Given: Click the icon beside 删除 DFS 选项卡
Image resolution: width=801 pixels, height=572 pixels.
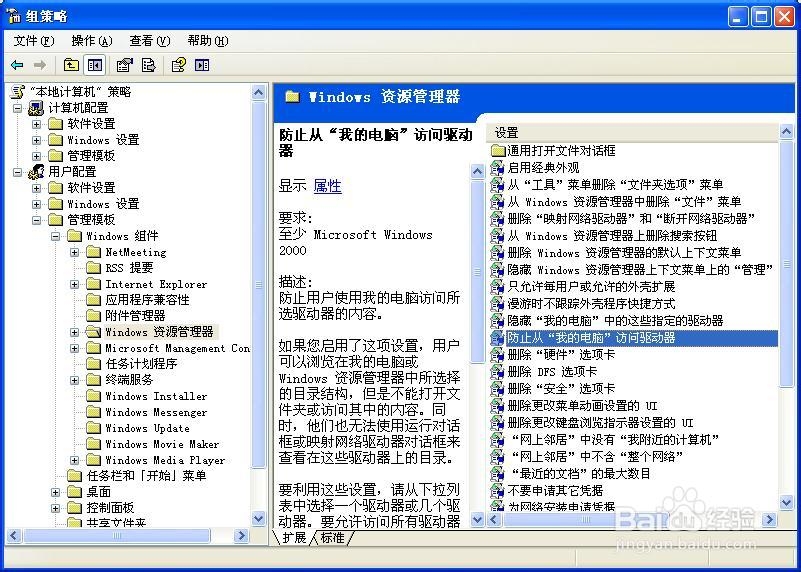Looking at the screenshot, I should (497, 371).
